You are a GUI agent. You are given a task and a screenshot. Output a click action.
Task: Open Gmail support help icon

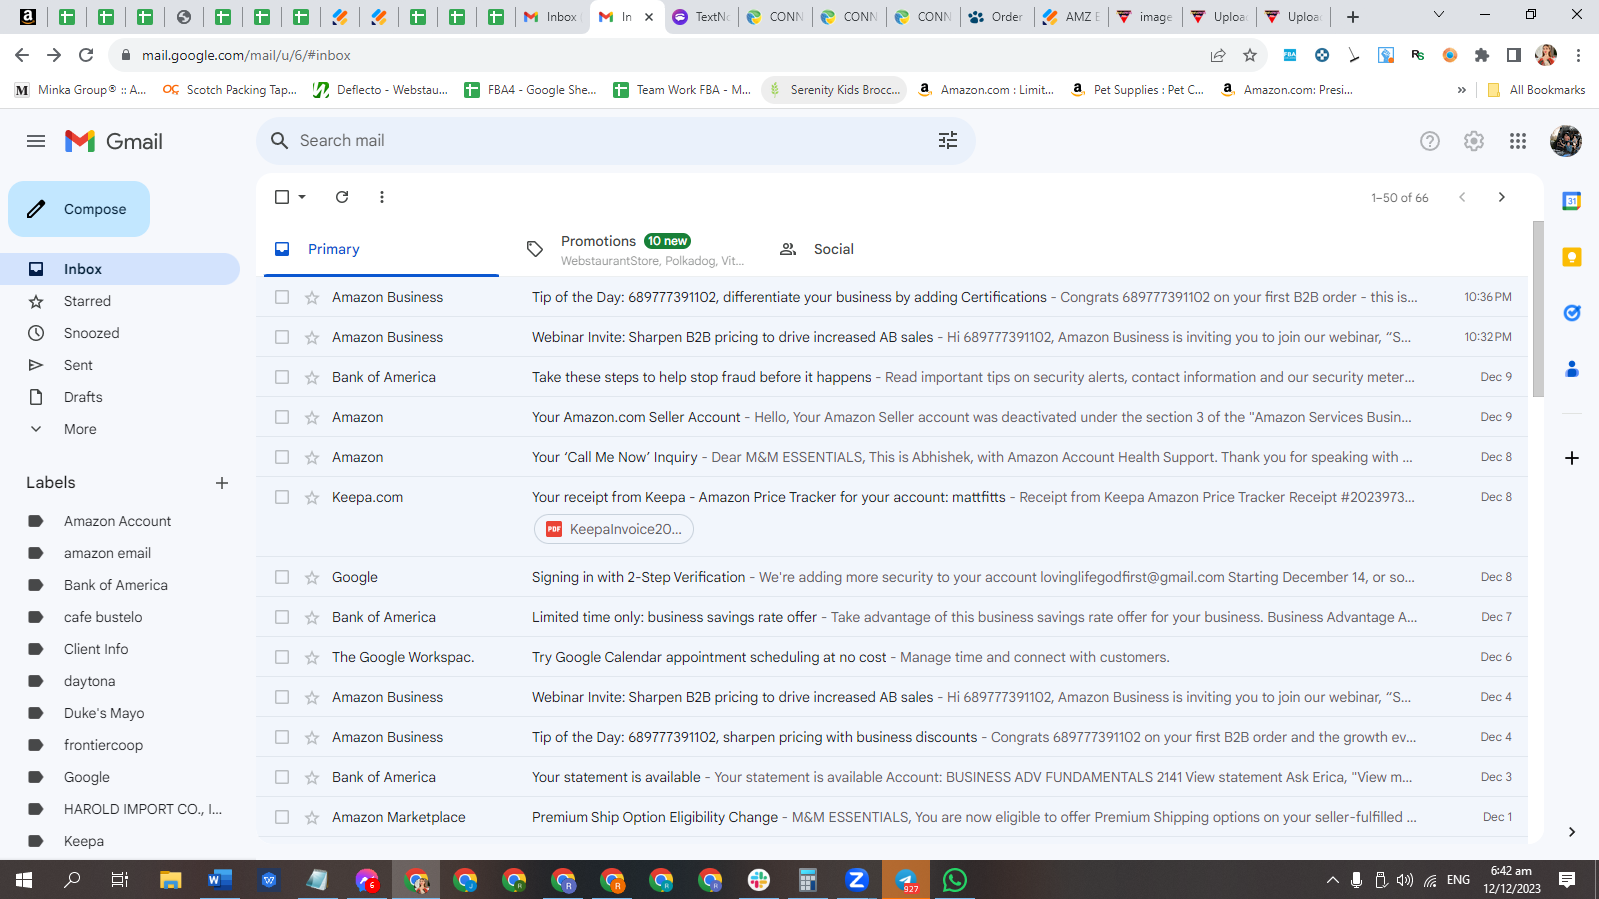(x=1430, y=141)
